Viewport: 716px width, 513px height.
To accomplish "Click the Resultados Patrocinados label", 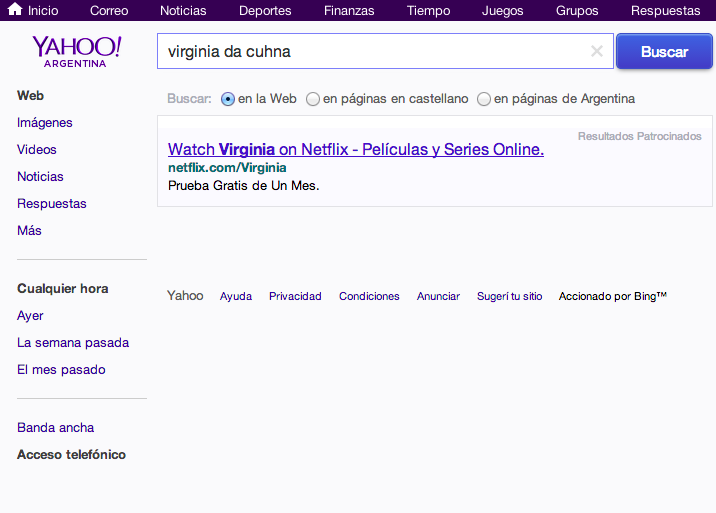I will [x=639, y=136].
